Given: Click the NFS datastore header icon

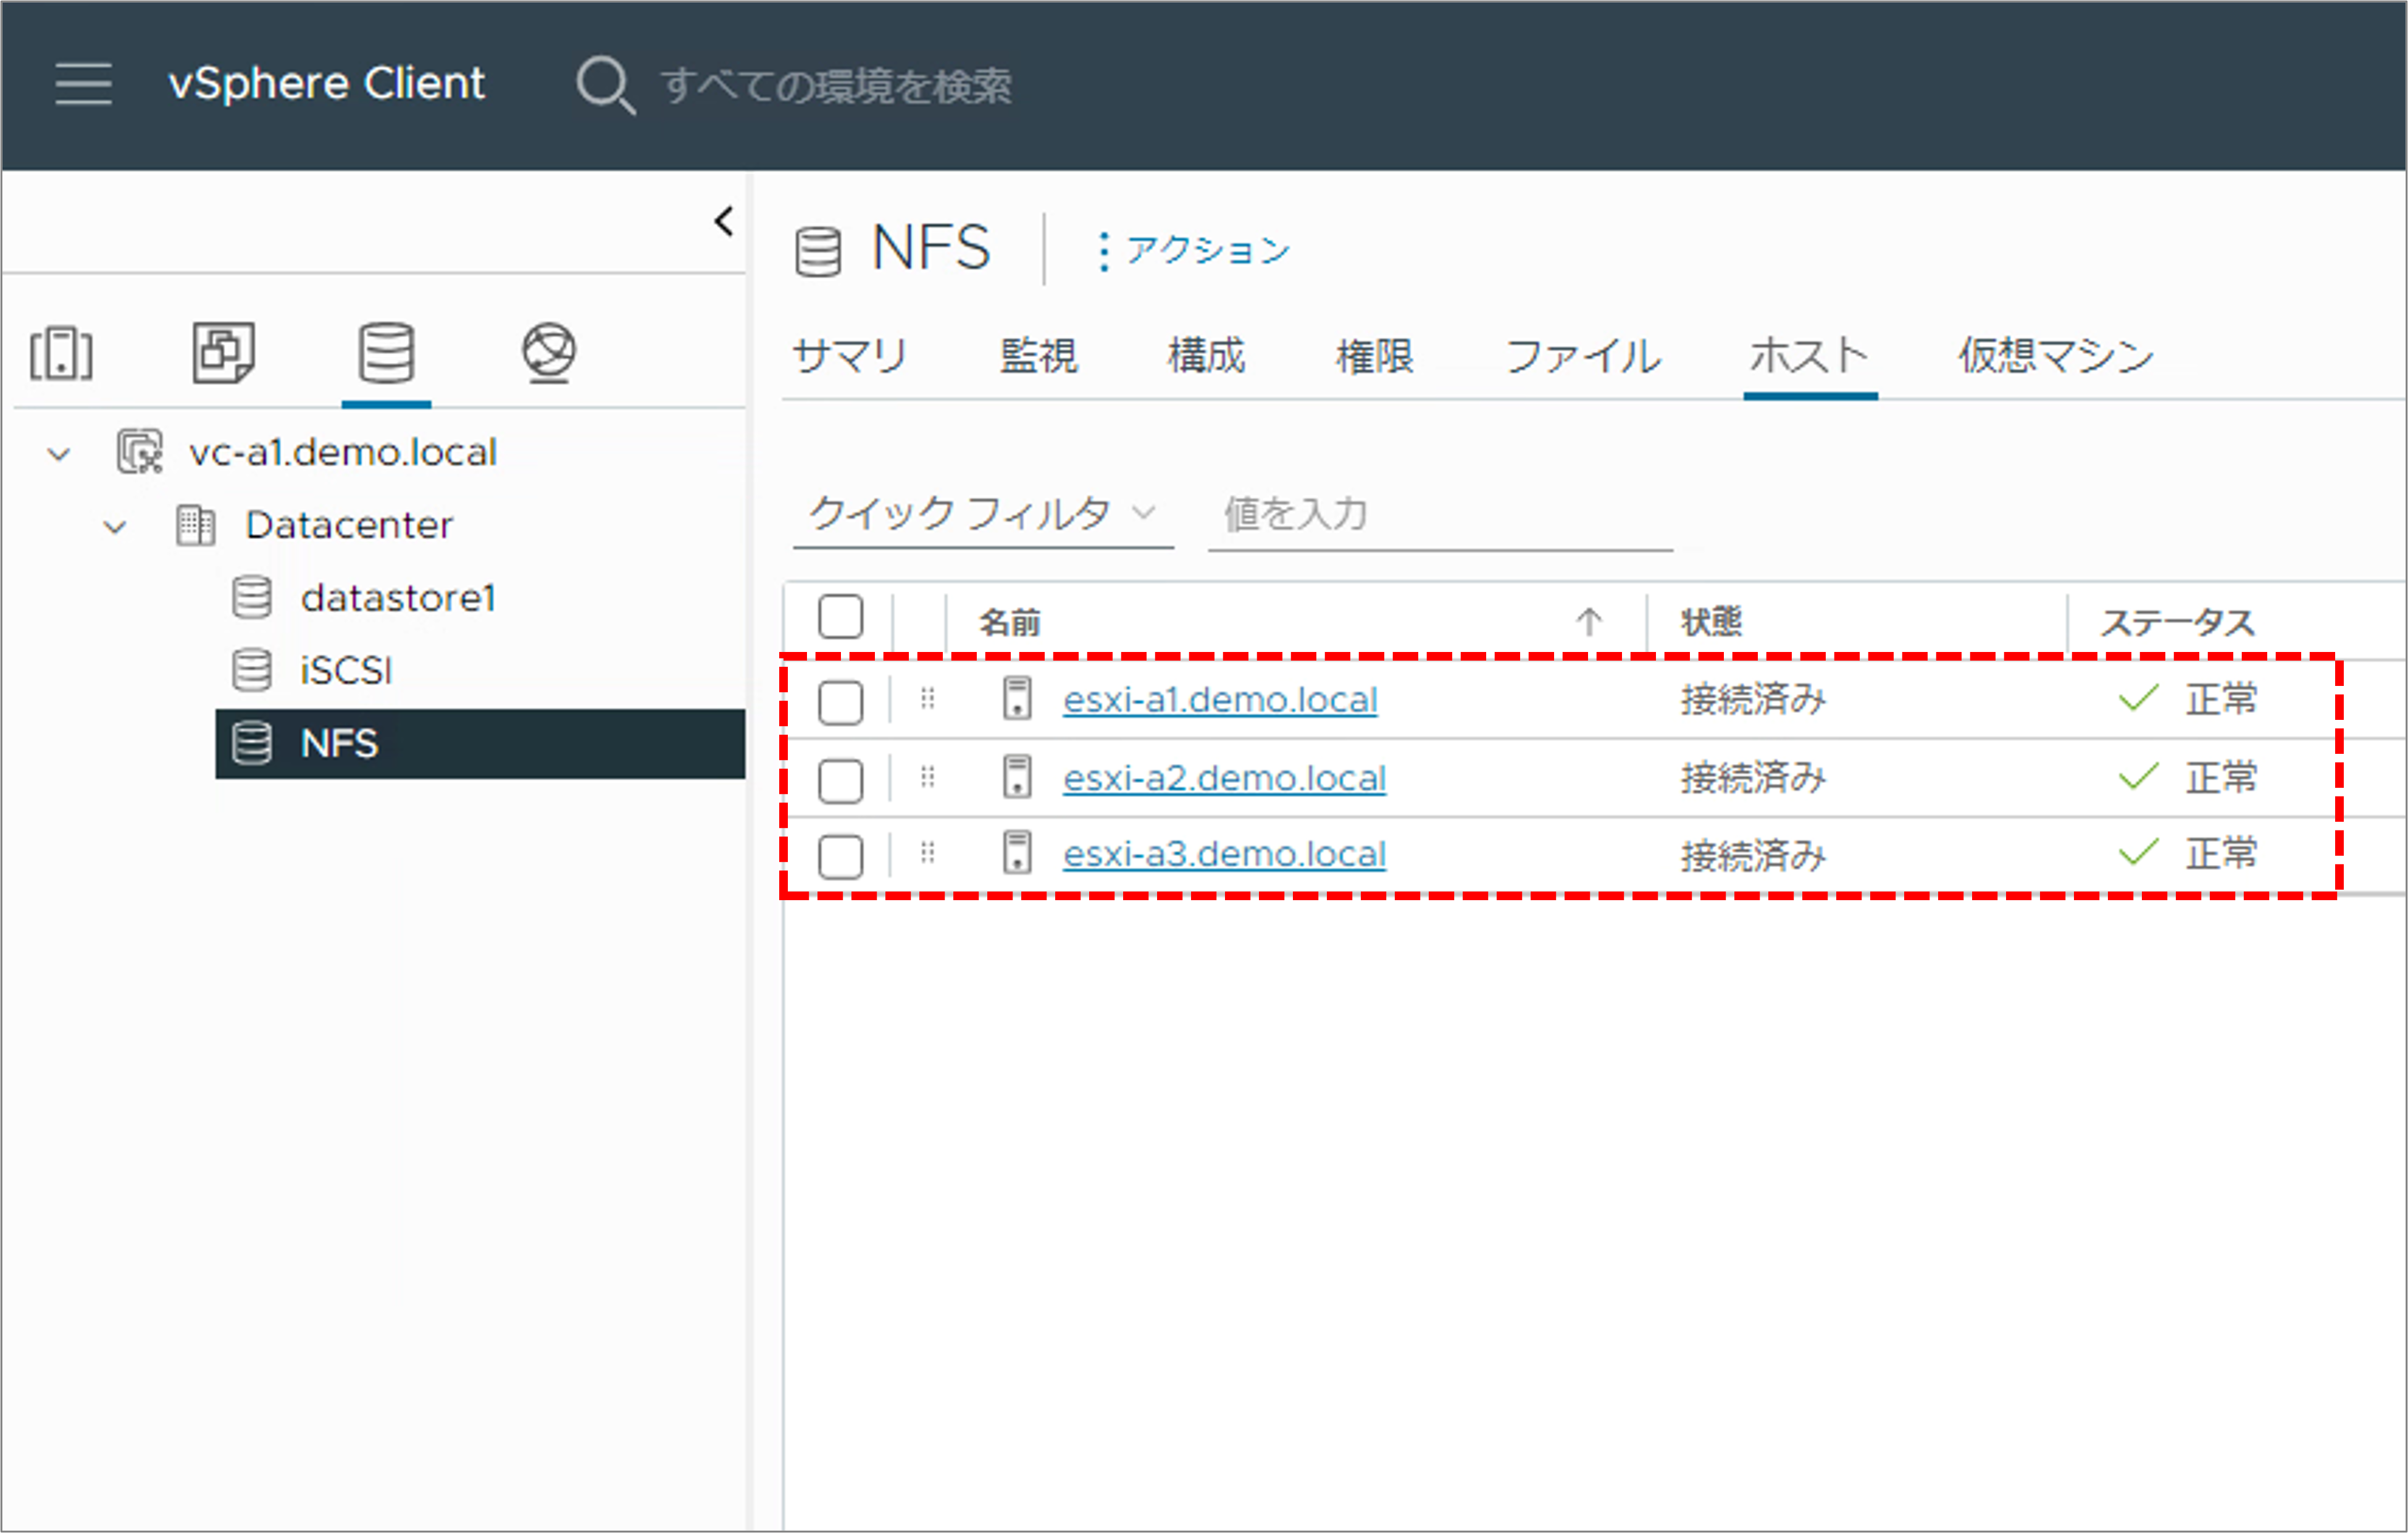Looking at the screenshot, I should click(818, 251).
